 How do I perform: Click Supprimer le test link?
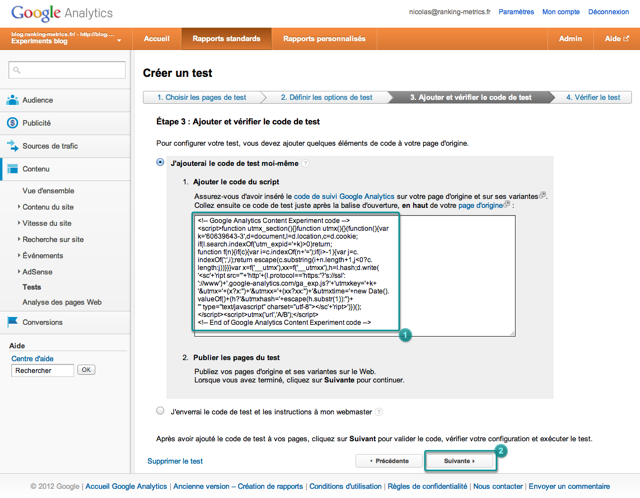(175, 461)
